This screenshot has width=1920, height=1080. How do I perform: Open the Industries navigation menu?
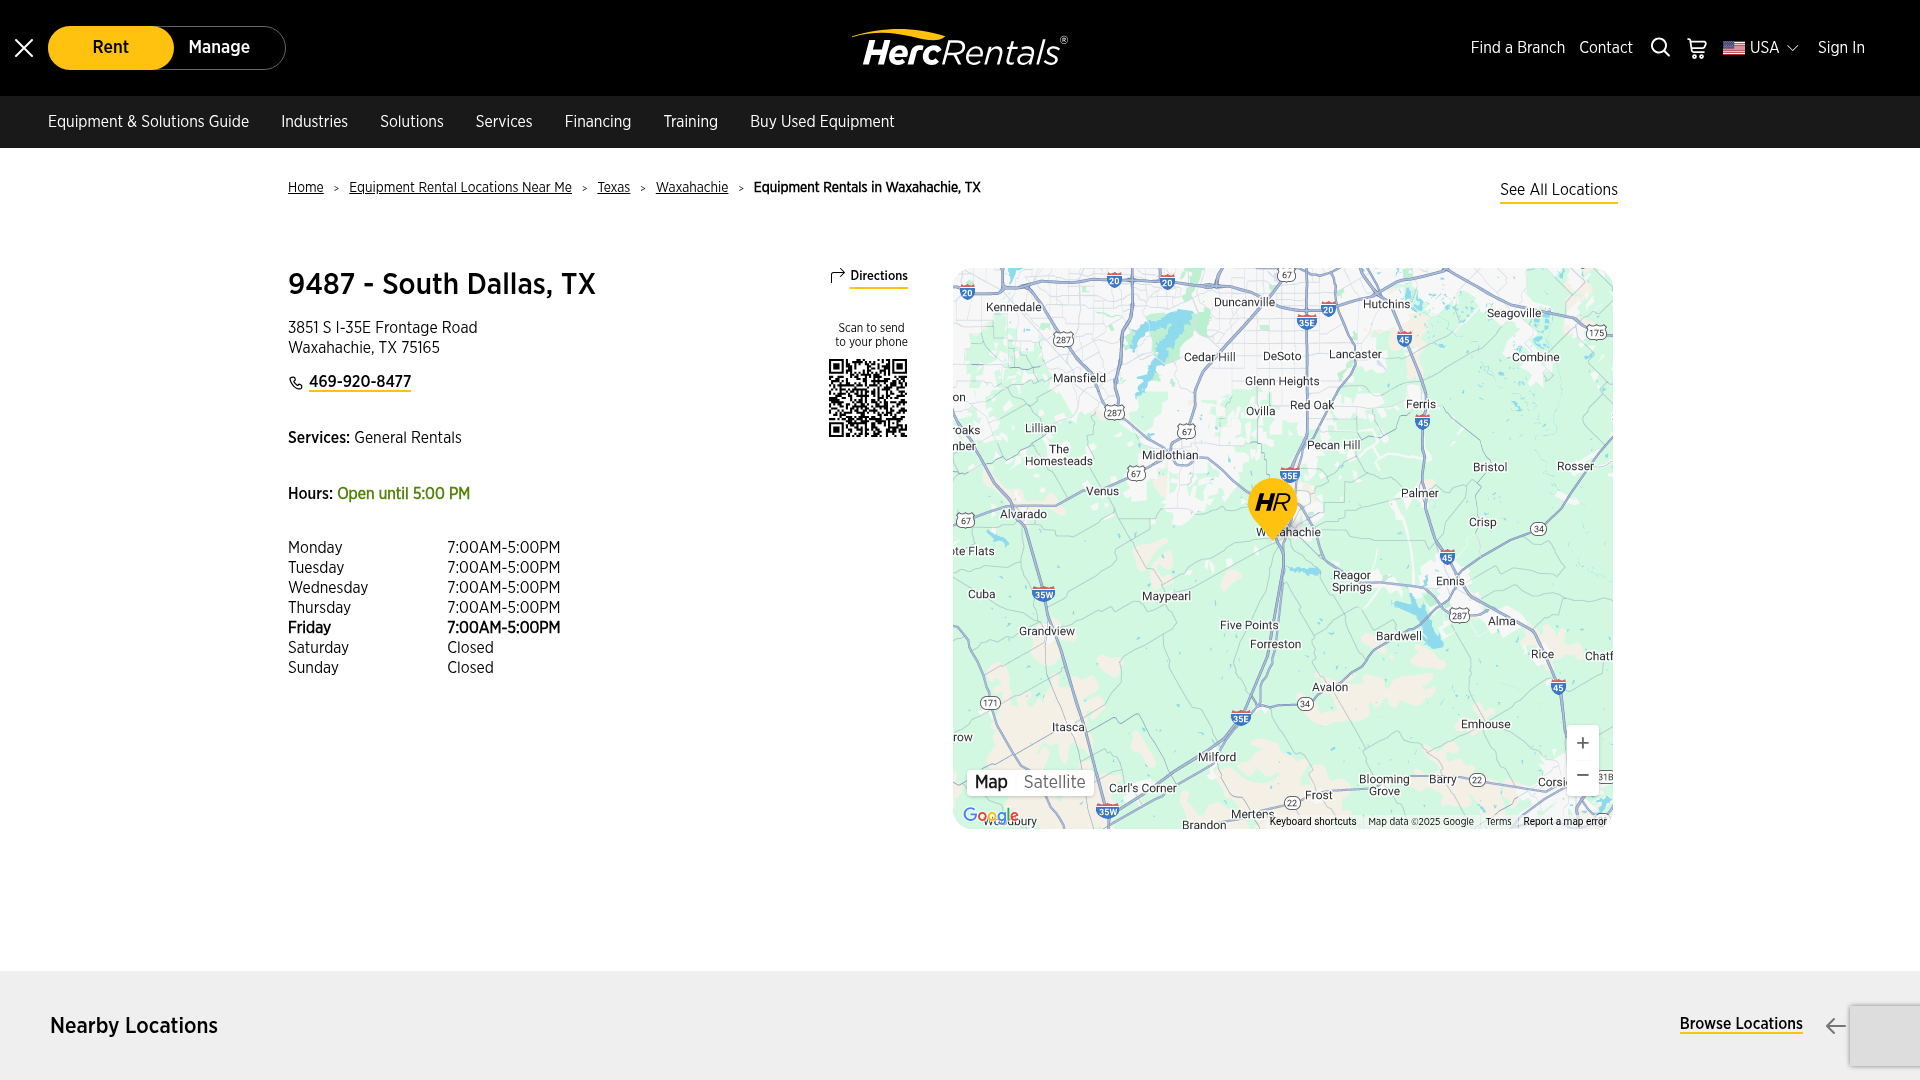tap(314, 122)
